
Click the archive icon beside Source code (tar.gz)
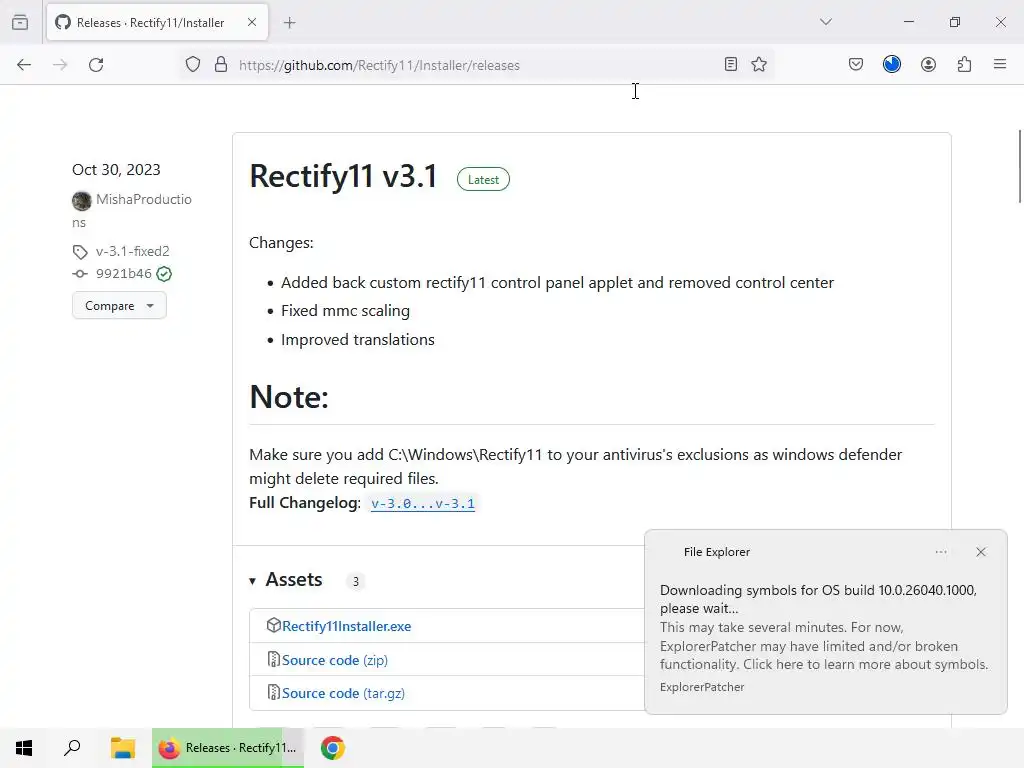[x=274, y=692]
